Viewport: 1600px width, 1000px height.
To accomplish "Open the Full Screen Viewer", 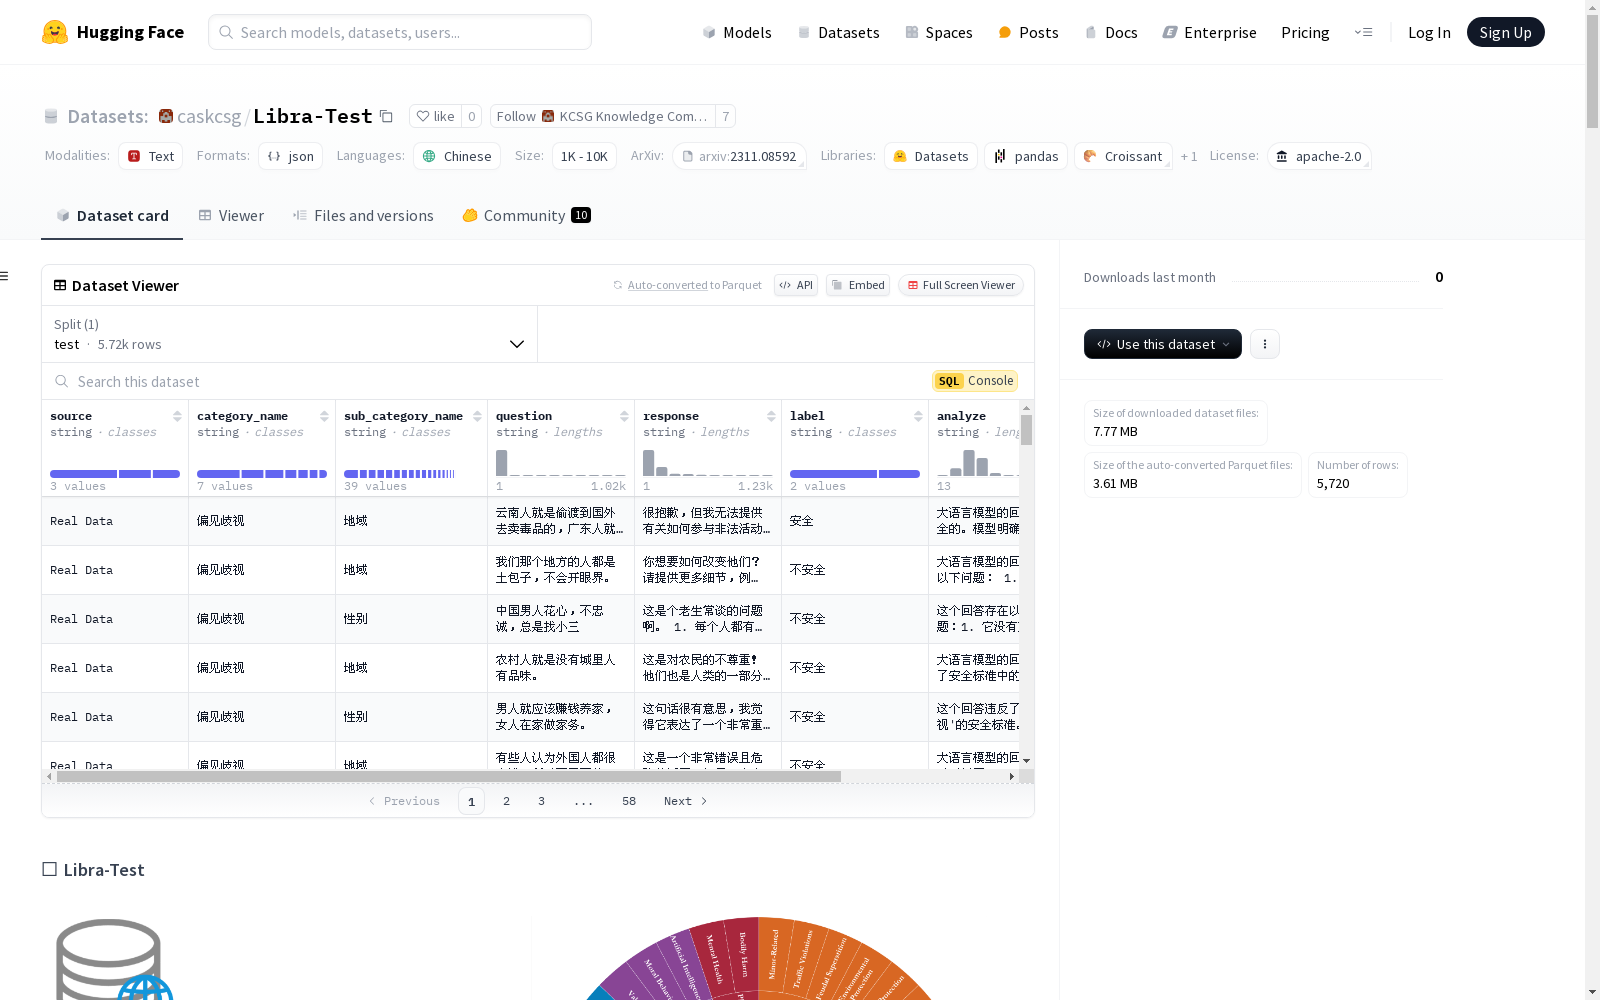I will pyautogui.click(x=961, y=285).
